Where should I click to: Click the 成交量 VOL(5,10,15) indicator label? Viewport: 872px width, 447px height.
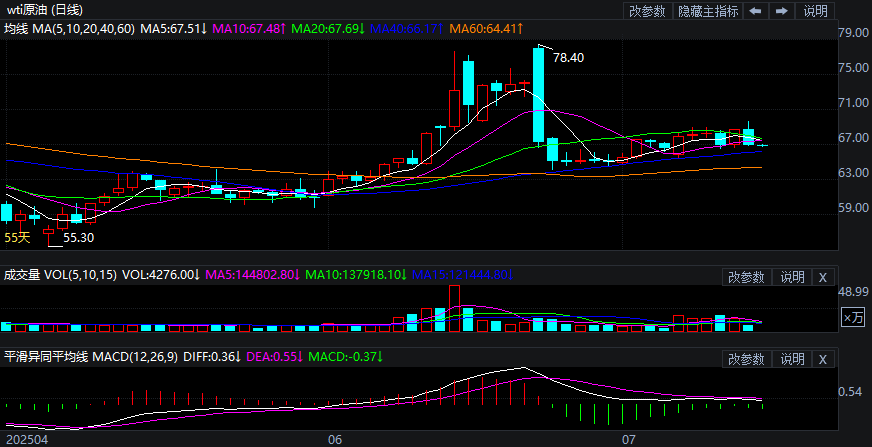(60, 275)
